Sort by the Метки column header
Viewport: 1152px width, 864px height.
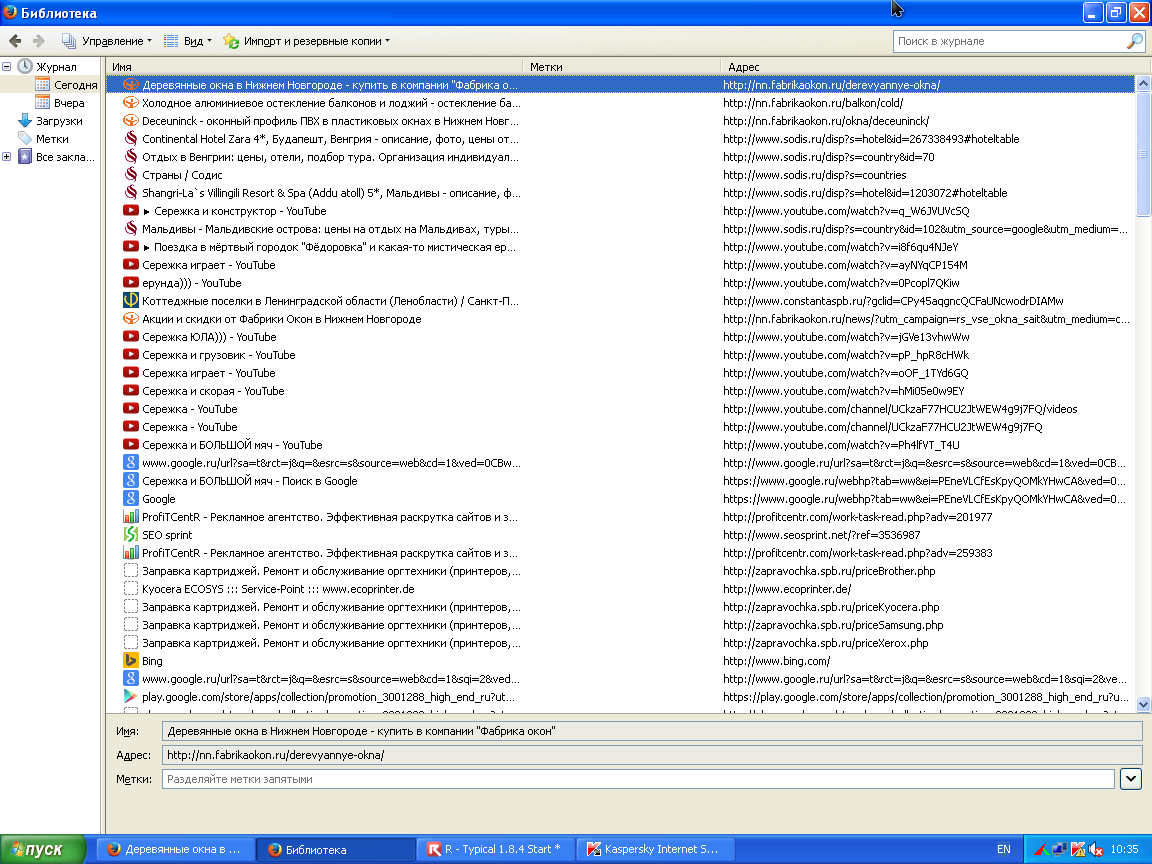tap(622, 66)
